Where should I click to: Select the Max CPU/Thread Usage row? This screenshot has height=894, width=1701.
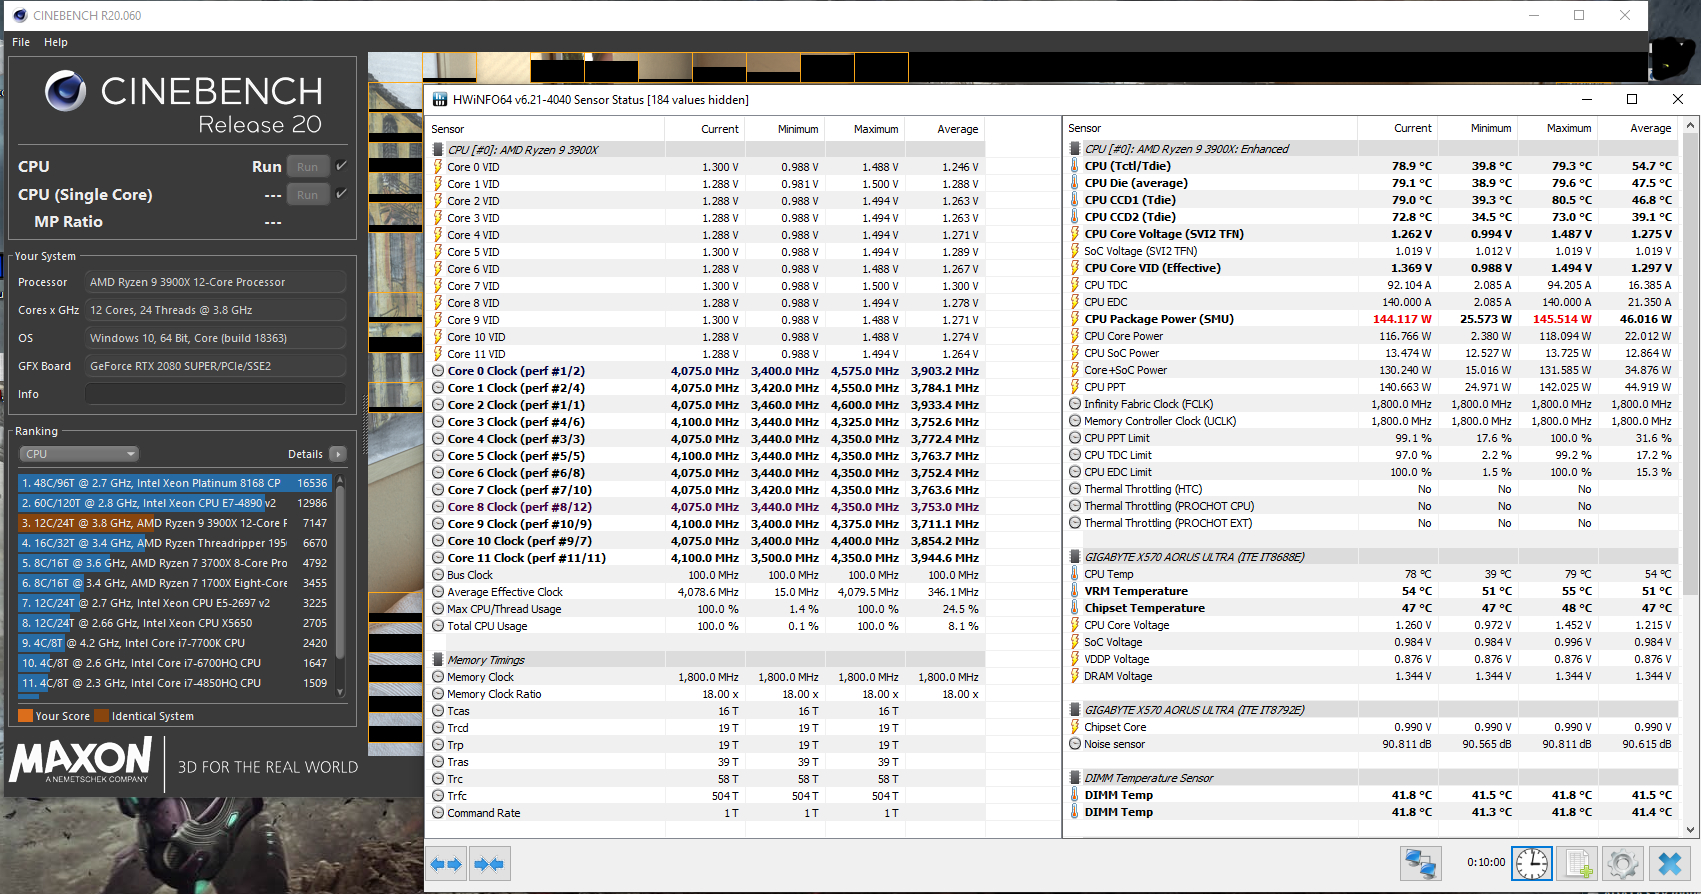pyautogui.click(x=706, y=609)
